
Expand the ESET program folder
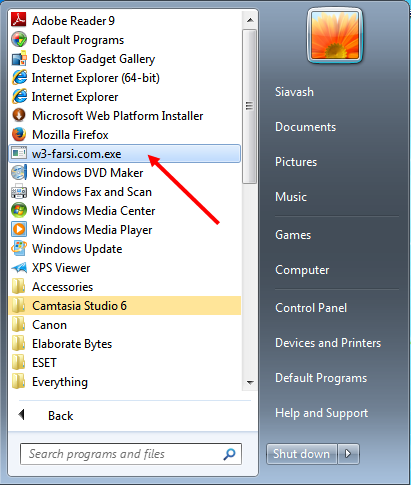tap(125, 363)
